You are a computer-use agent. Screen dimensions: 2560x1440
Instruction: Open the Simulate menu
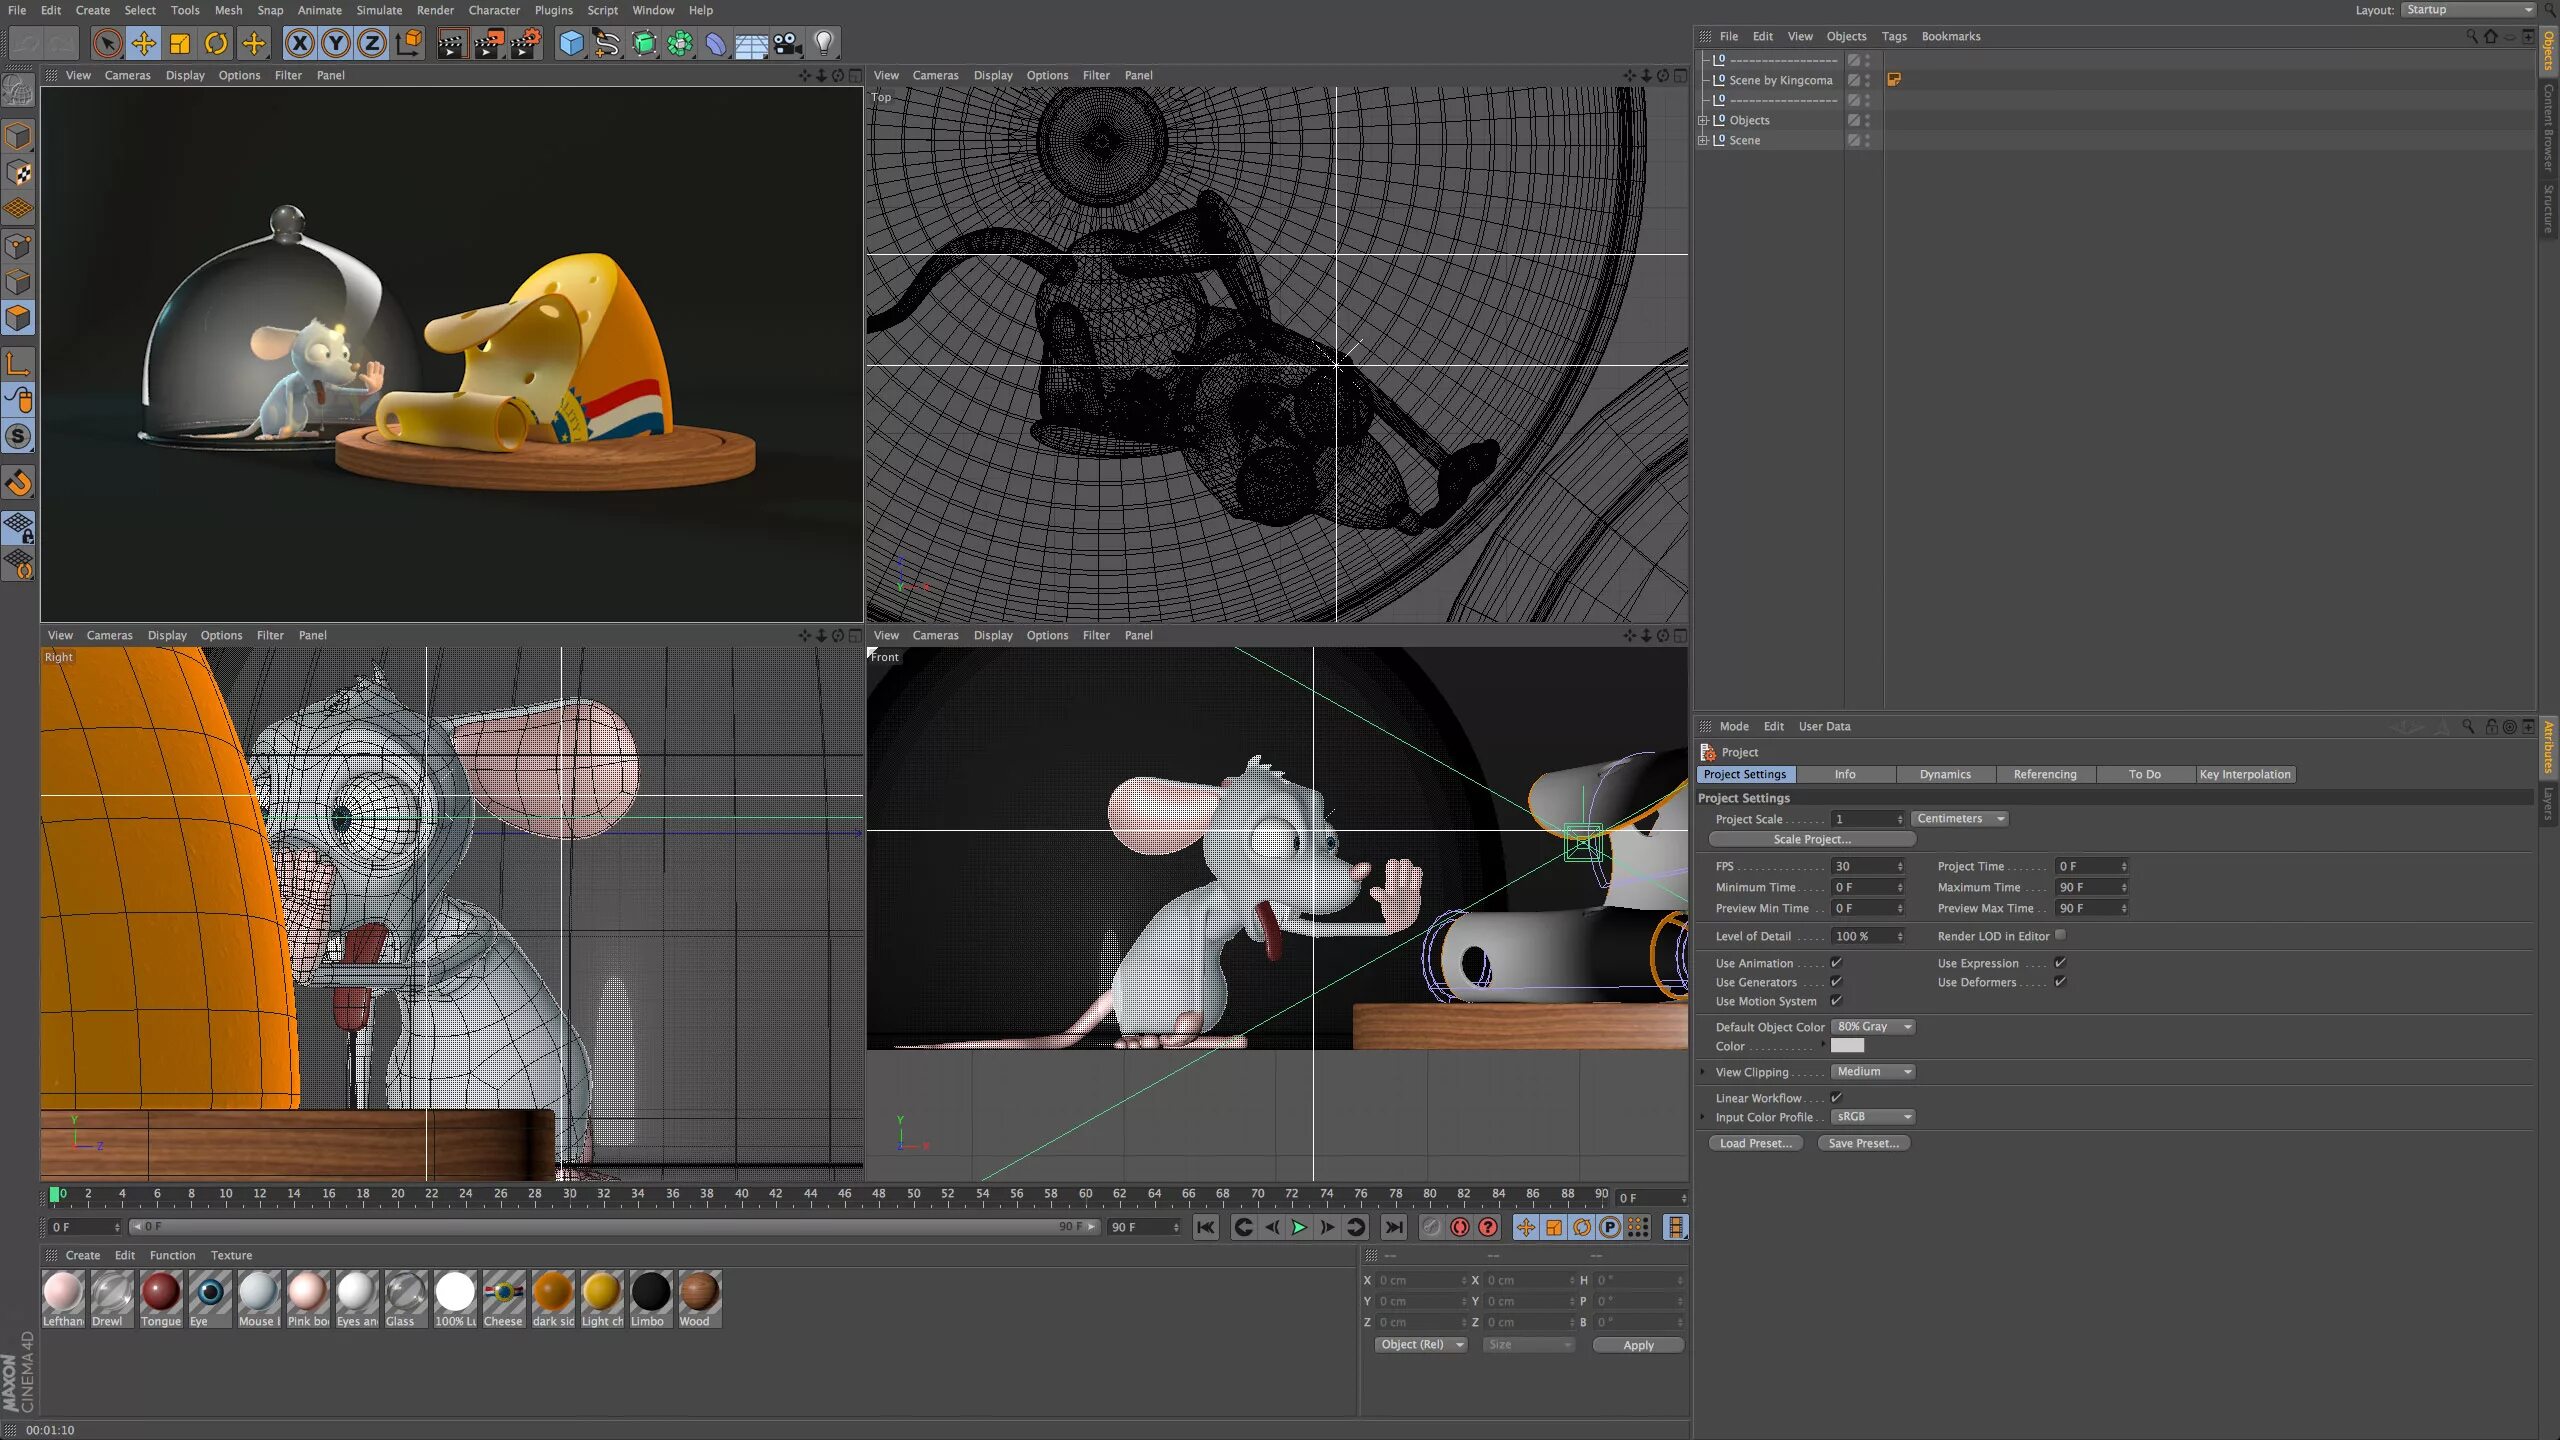coord(379,10)
